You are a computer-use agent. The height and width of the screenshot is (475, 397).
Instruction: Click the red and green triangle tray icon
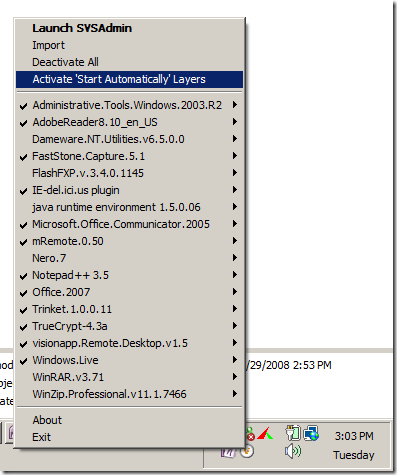click(x=265, y=434)
